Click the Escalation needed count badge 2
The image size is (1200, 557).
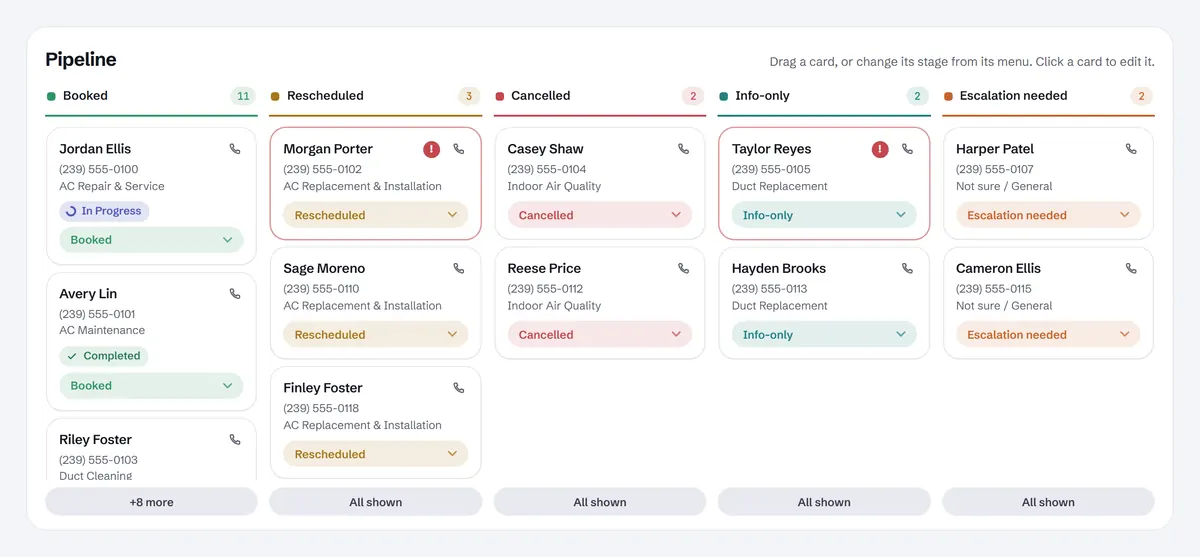(x=1142, y=96)
